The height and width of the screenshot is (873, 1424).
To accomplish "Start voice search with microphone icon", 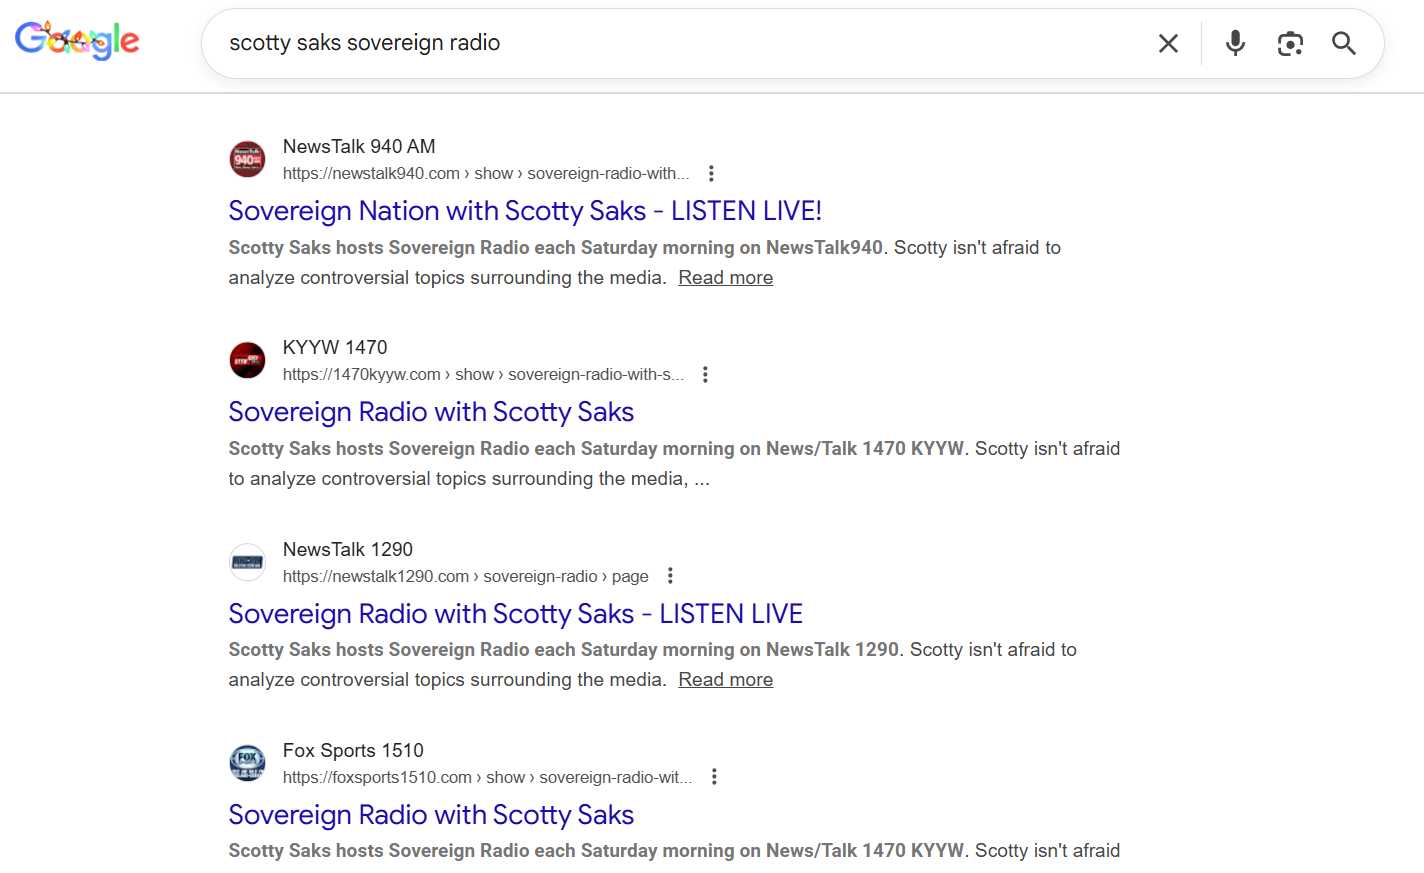I will (1235, 43).
